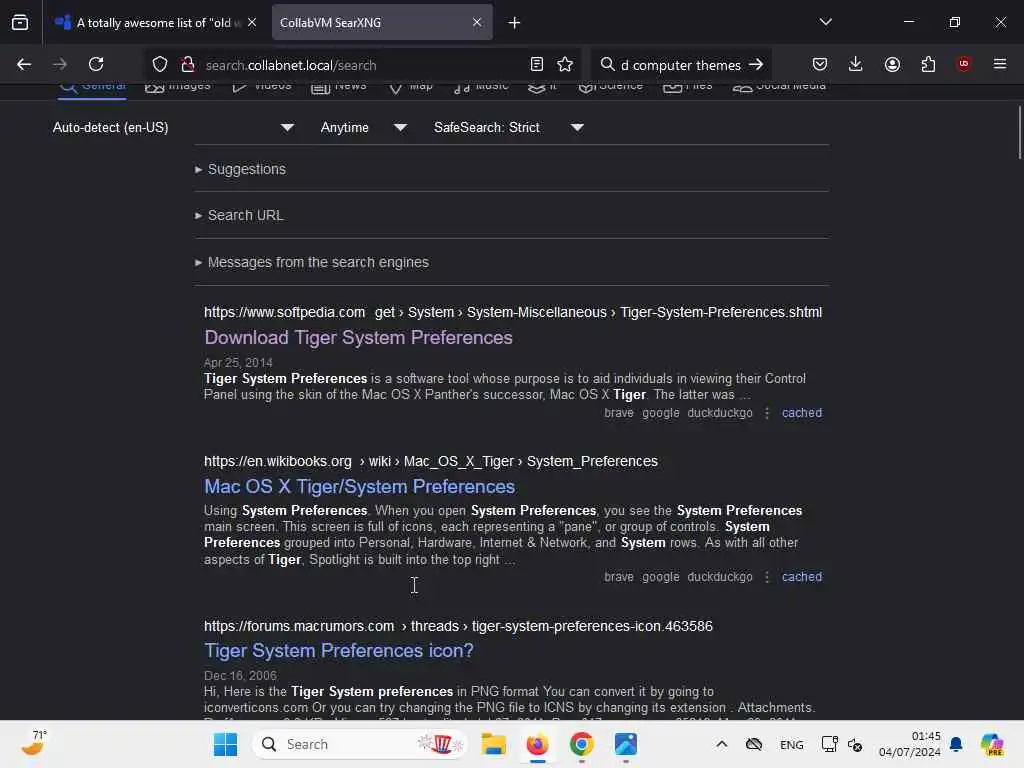Image resolution: width=1024 pixels, height=768 pixels.
Task: Click the search box magnifier icon
Action: click(607, 64)
